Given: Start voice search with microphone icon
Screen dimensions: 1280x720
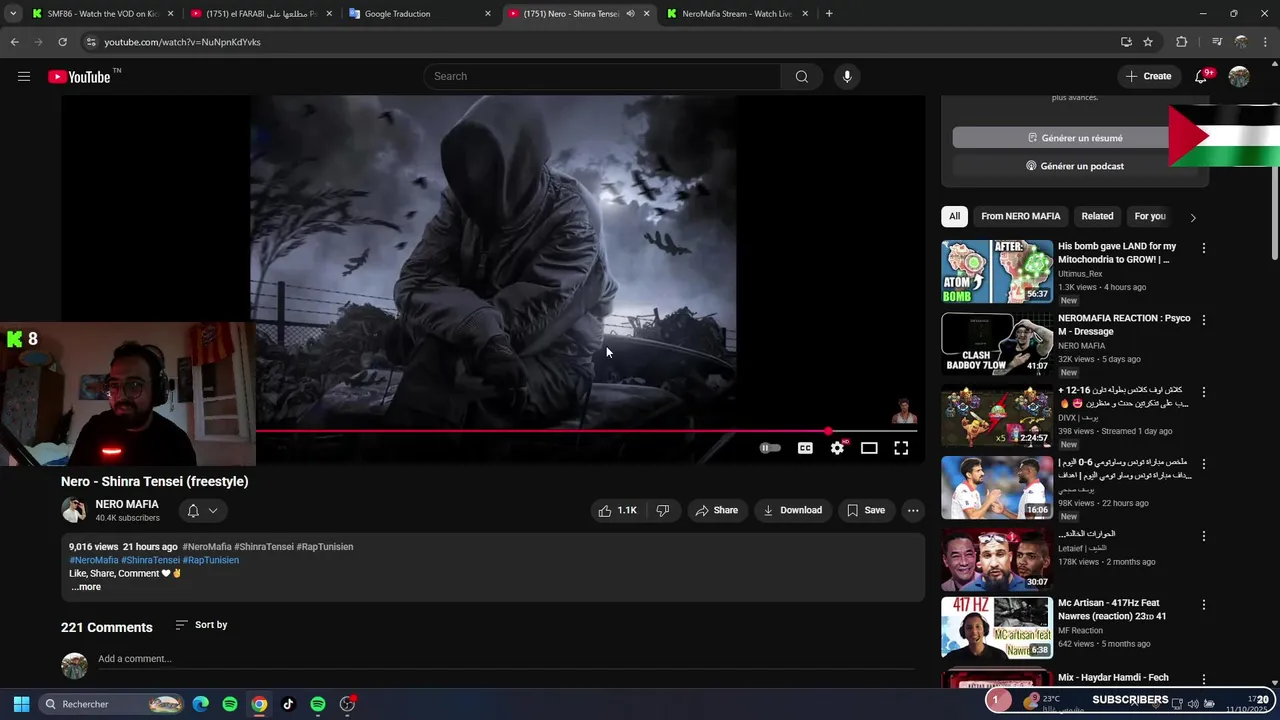Looking at the screenshot, I should [847, 76].
